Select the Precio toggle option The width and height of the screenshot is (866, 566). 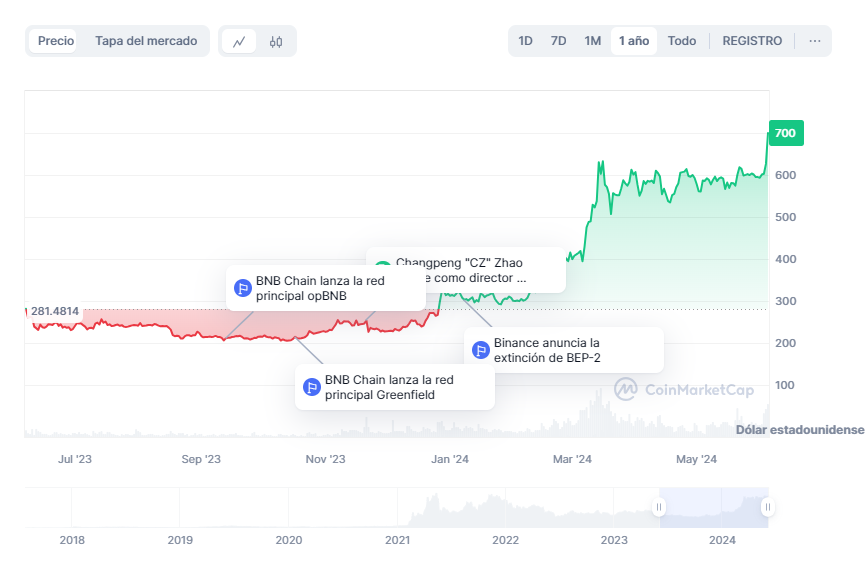[56, 41]
